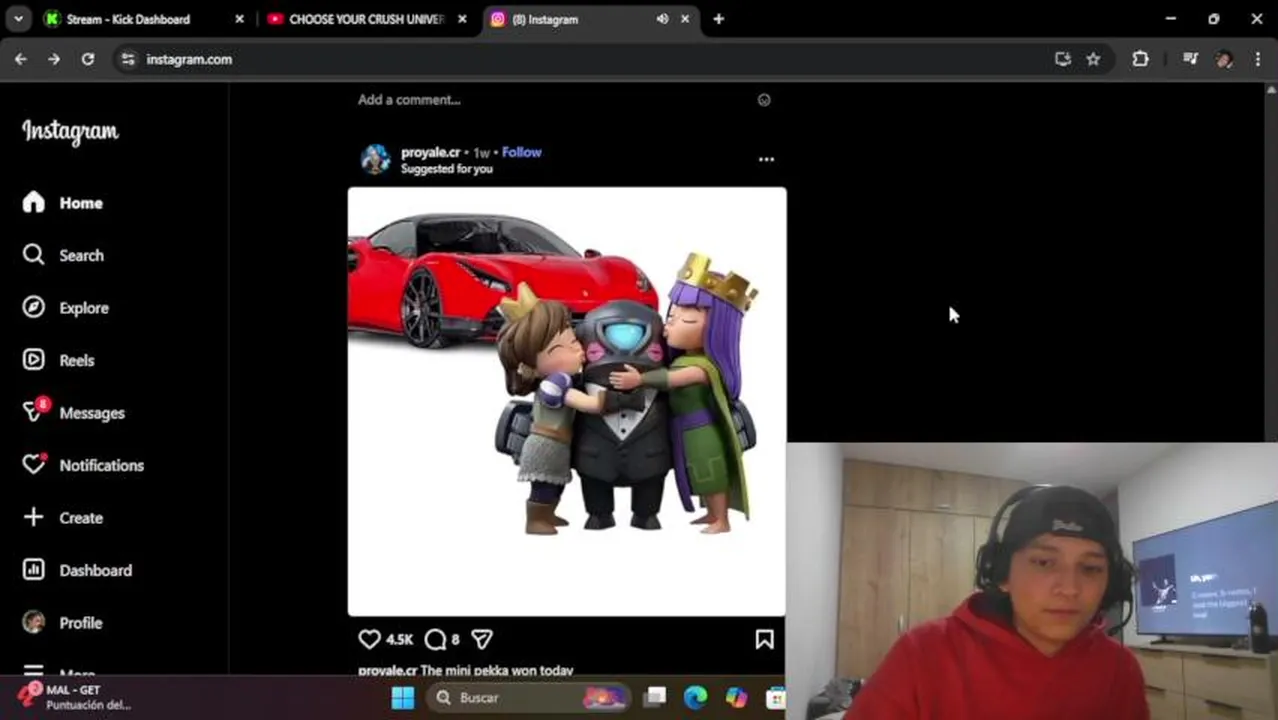Open Copilot from taskbar
Screen dimensions: 1278x720
[736, 697]
